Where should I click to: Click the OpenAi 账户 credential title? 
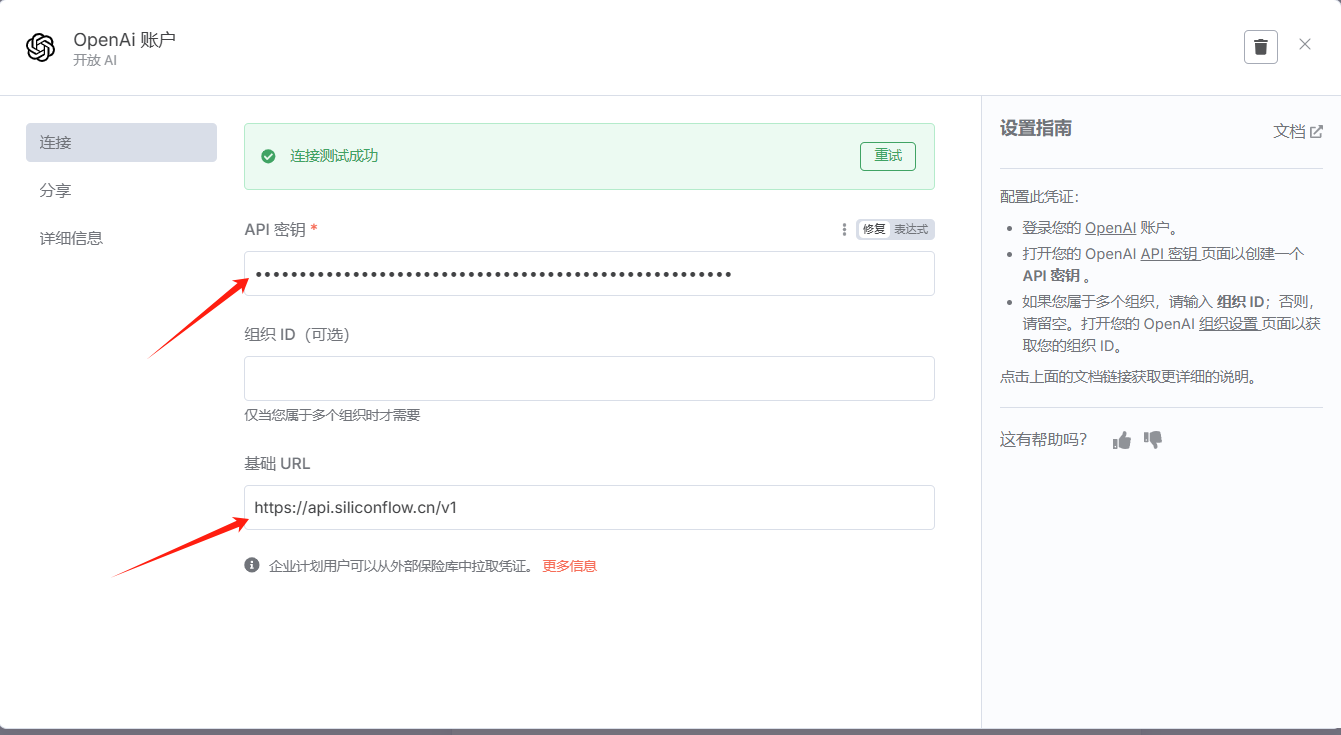(124, 40)
